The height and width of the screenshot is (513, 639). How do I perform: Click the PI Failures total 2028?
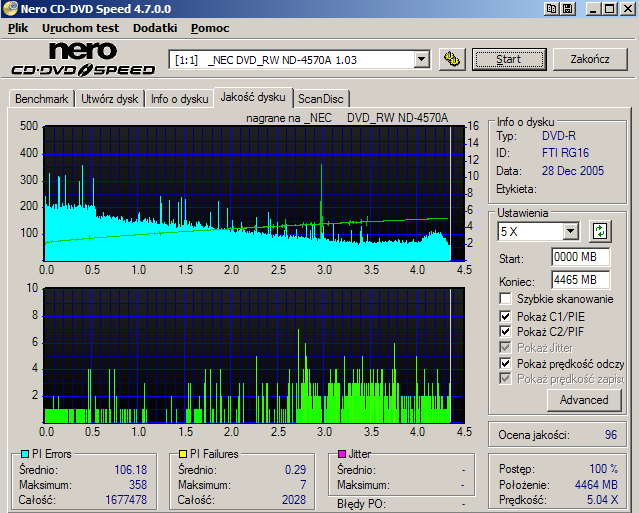pos(294,500)
